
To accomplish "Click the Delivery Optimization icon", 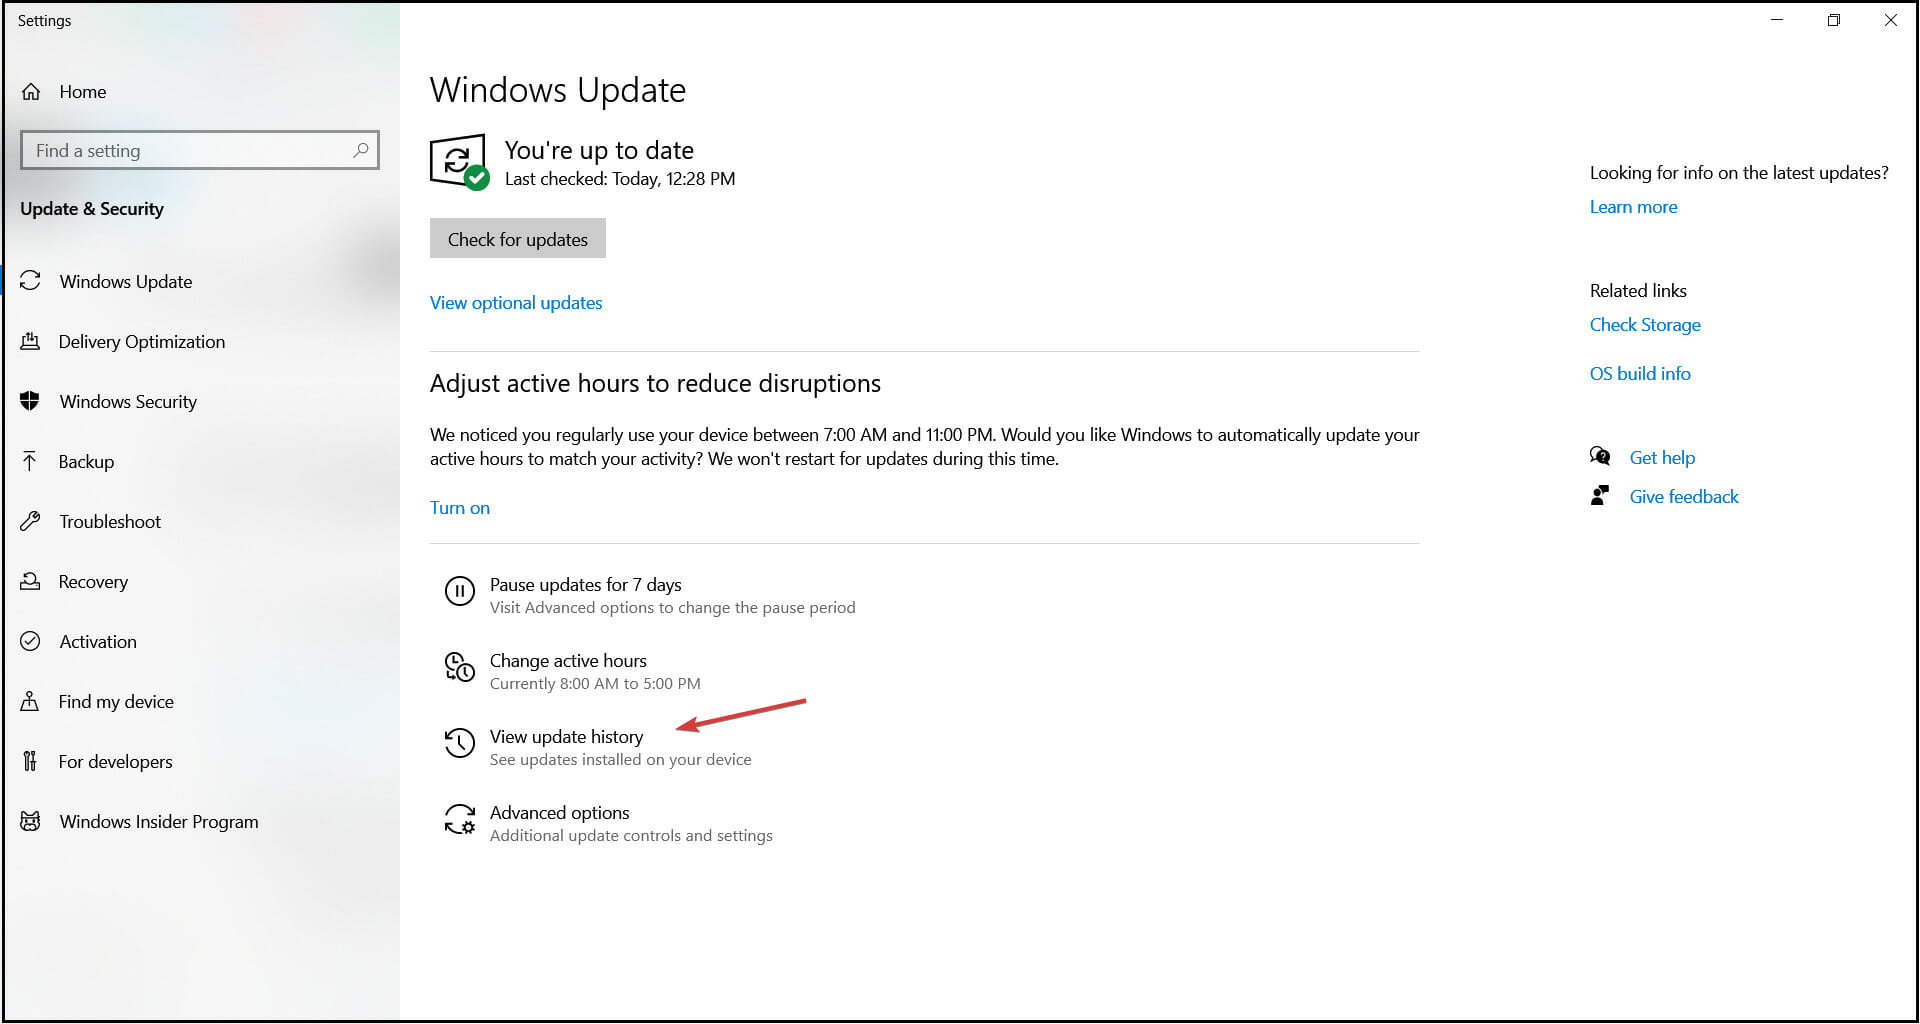I will 30,341.
